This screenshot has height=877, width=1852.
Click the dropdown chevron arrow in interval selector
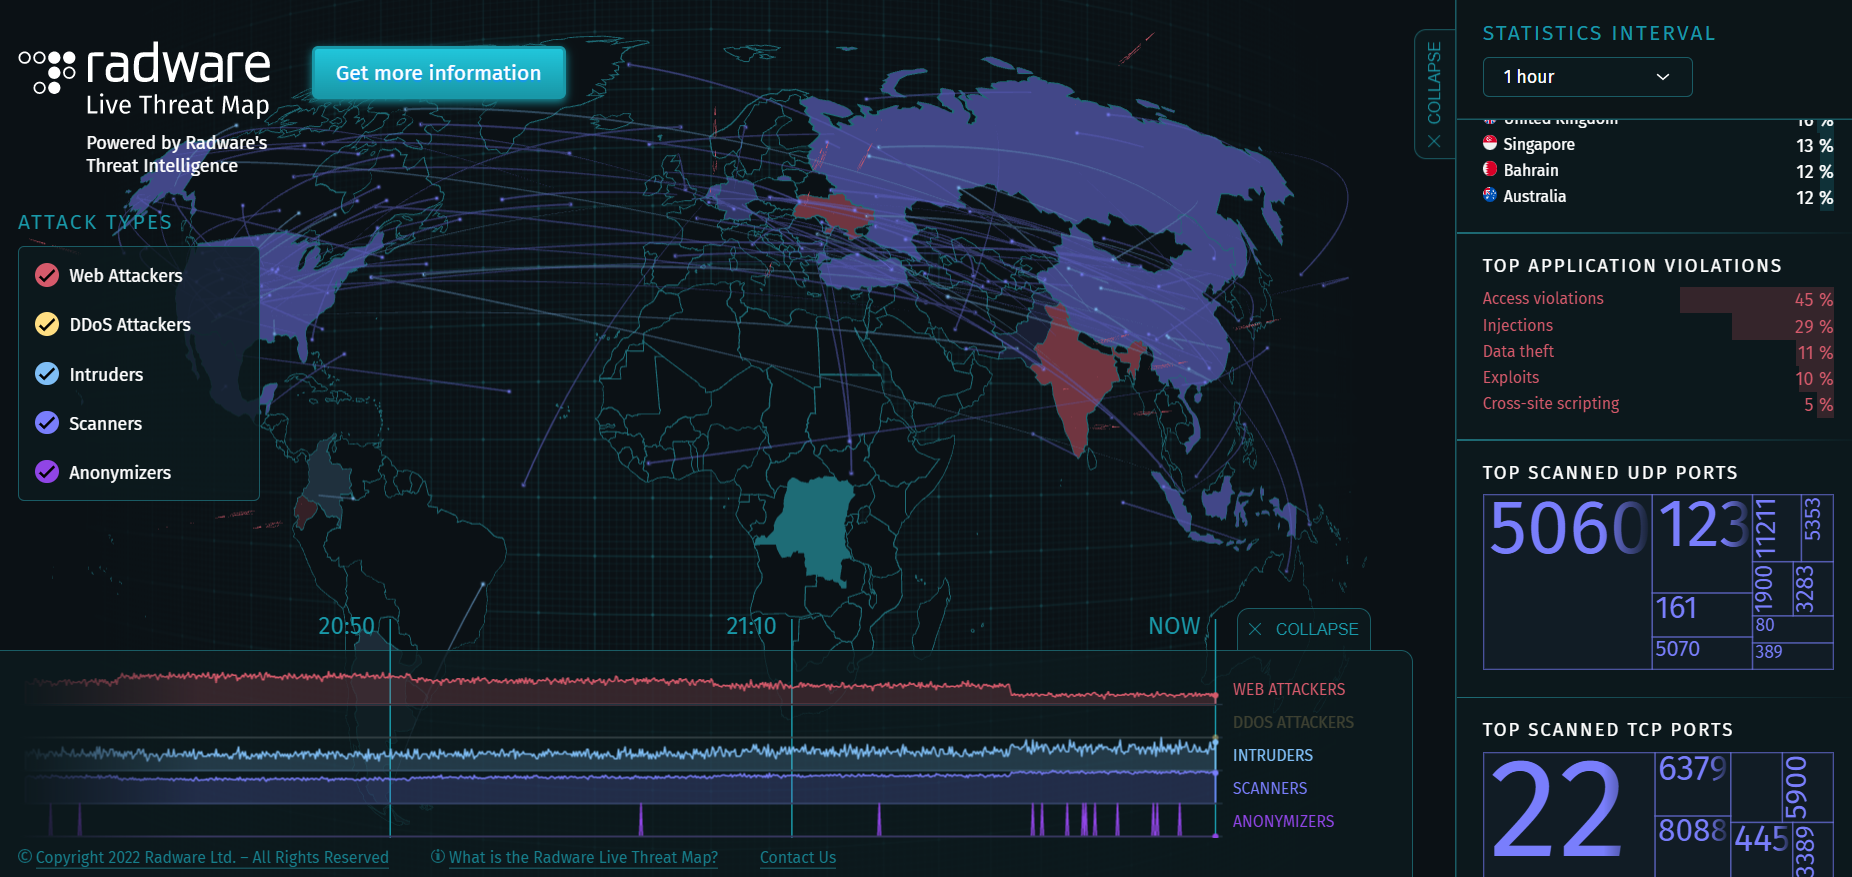click(x=1663, y=77)
